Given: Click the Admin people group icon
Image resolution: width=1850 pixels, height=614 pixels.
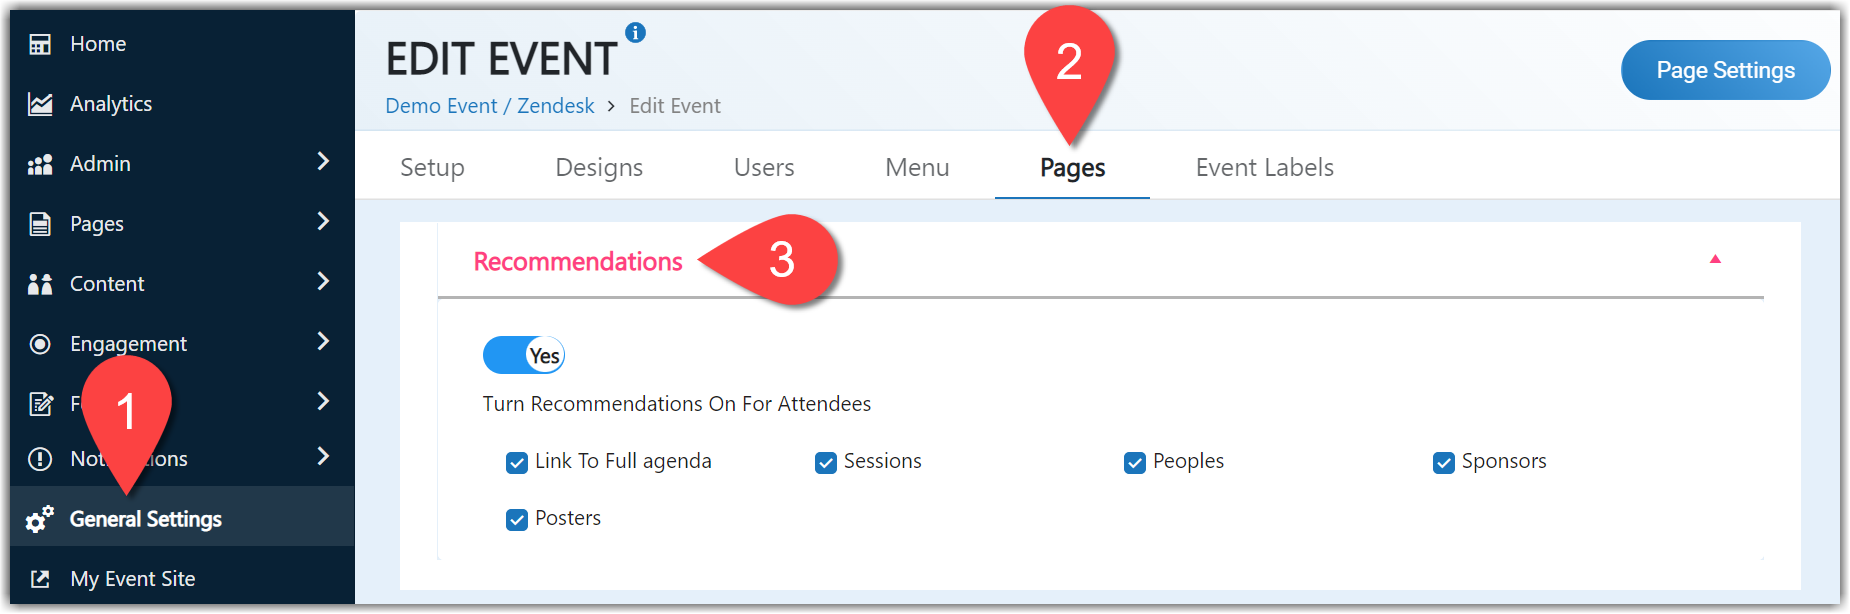Looking at the screenshot, I should (40, 164).
